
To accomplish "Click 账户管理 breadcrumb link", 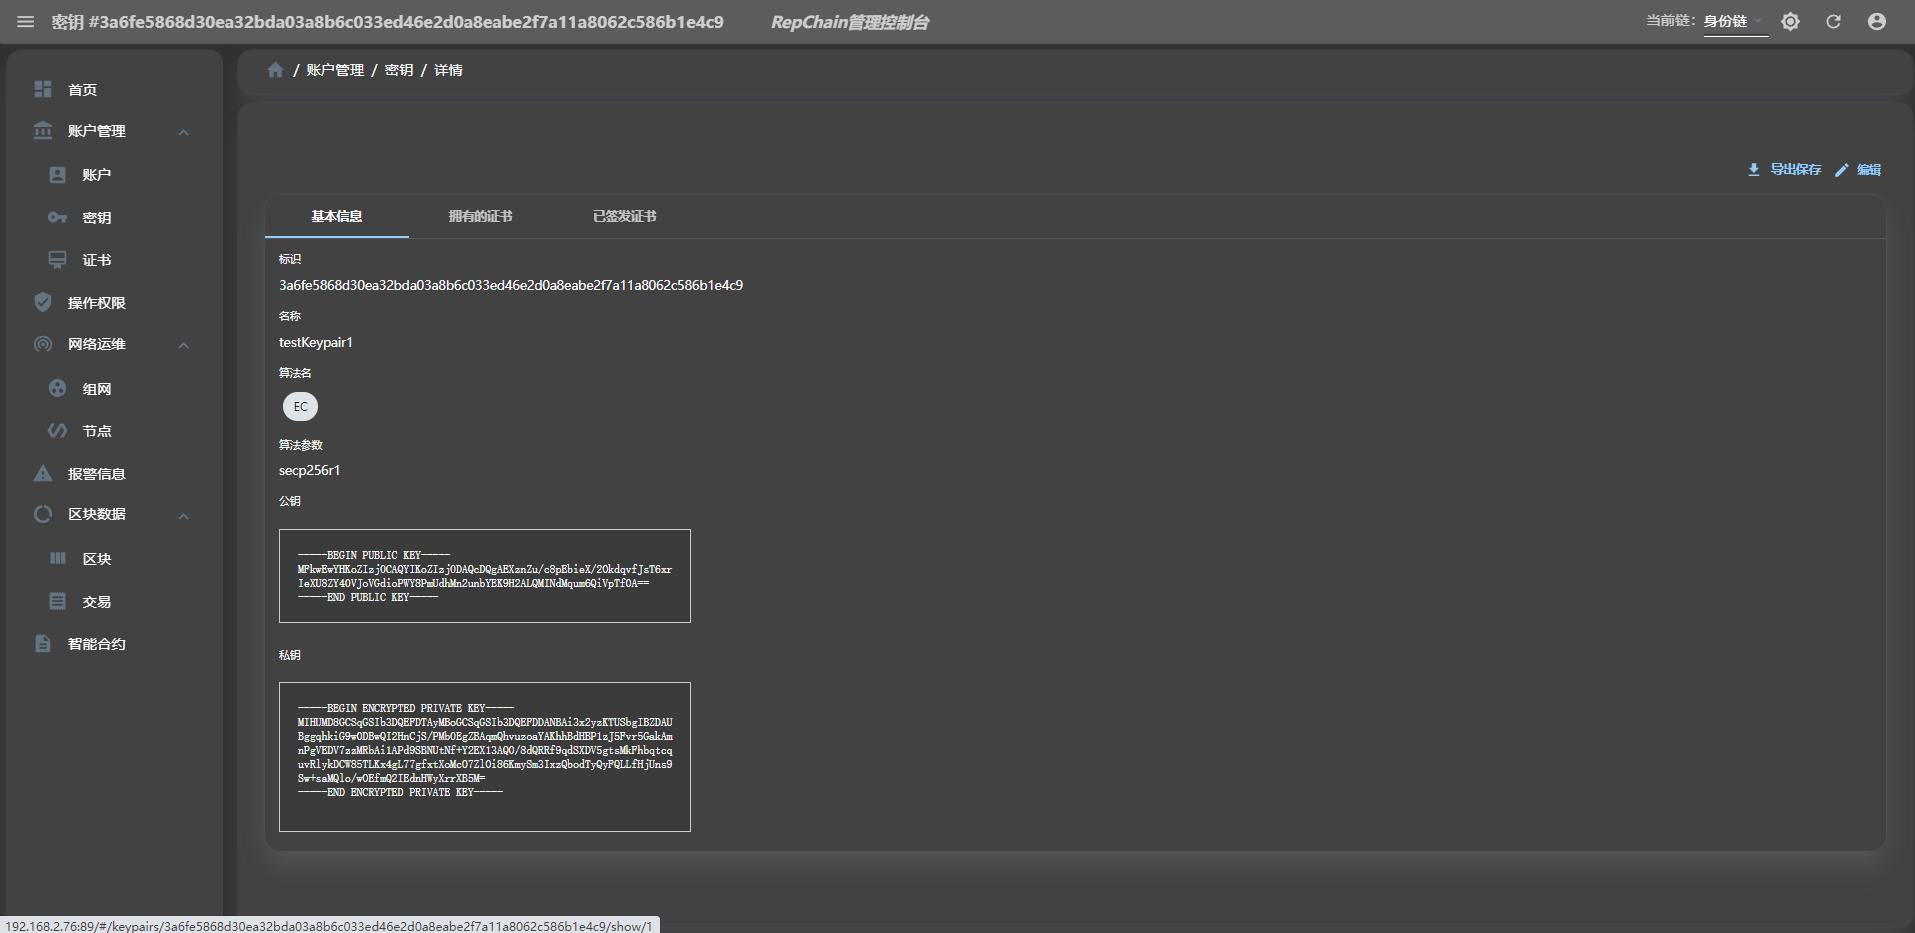I will (335, 70).
